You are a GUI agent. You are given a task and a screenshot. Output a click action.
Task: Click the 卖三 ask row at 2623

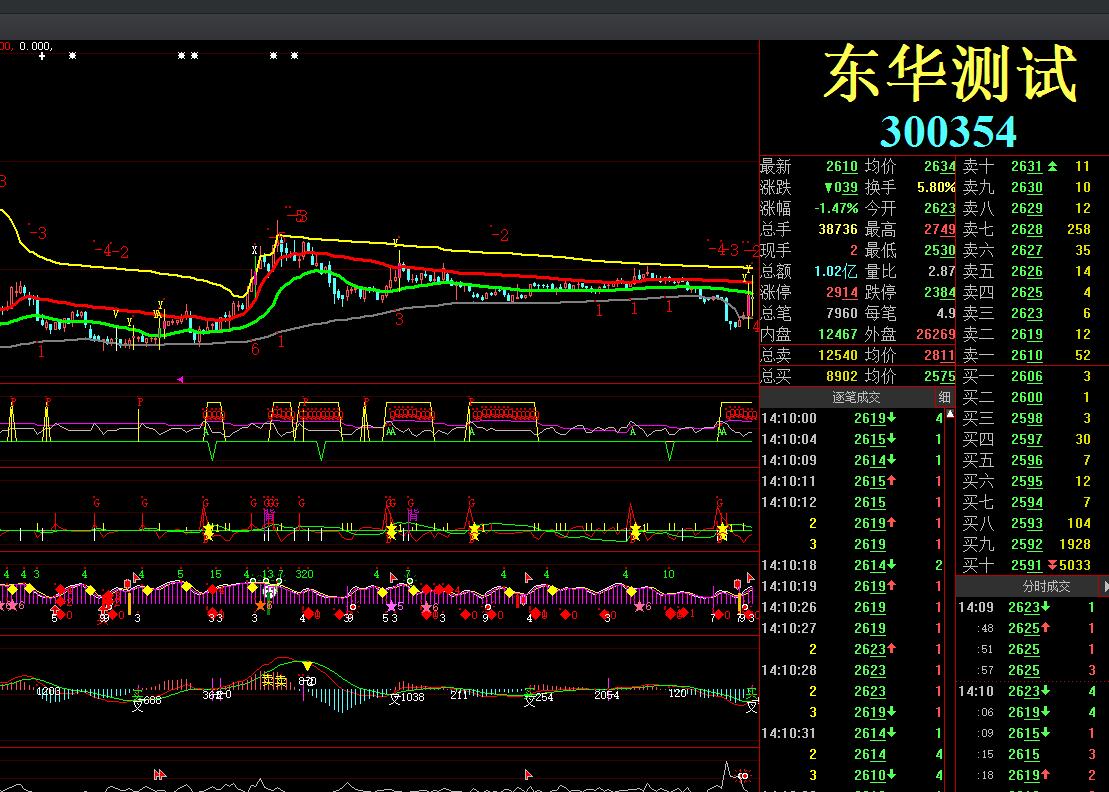pyautogui.click(x=1031, y=313)
